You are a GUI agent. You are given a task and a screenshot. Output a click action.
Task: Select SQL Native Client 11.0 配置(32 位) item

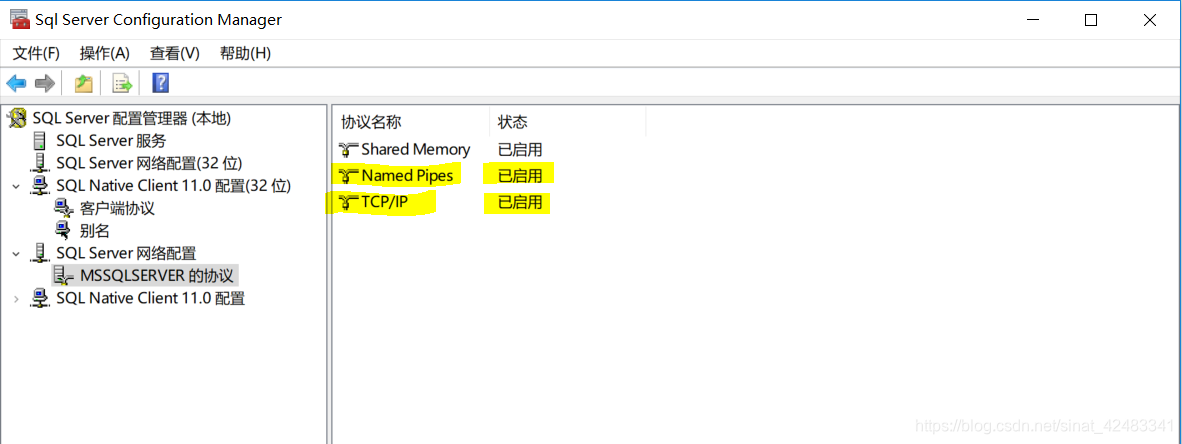tap(173, 186)
